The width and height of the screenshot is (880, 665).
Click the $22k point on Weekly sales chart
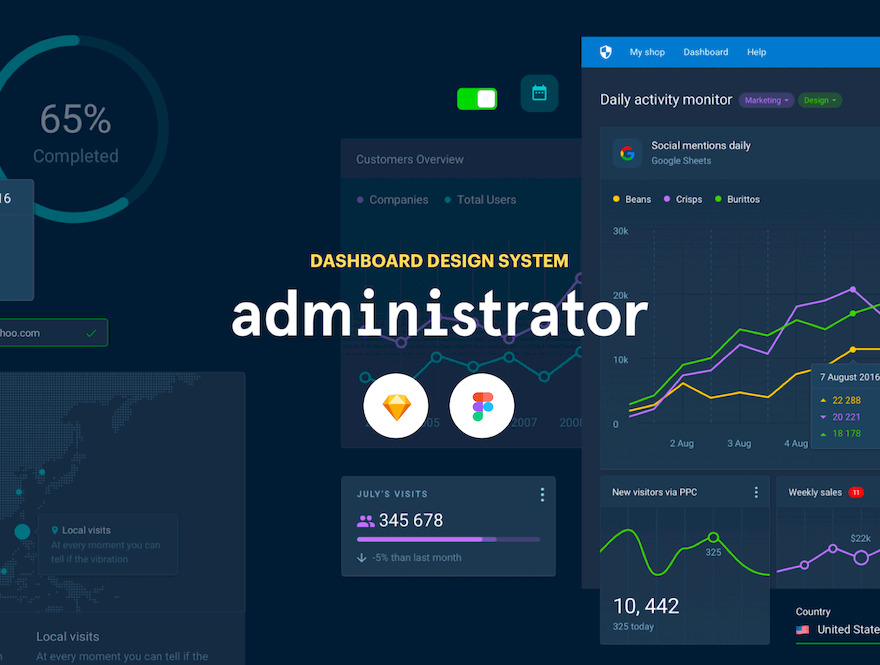861,557
